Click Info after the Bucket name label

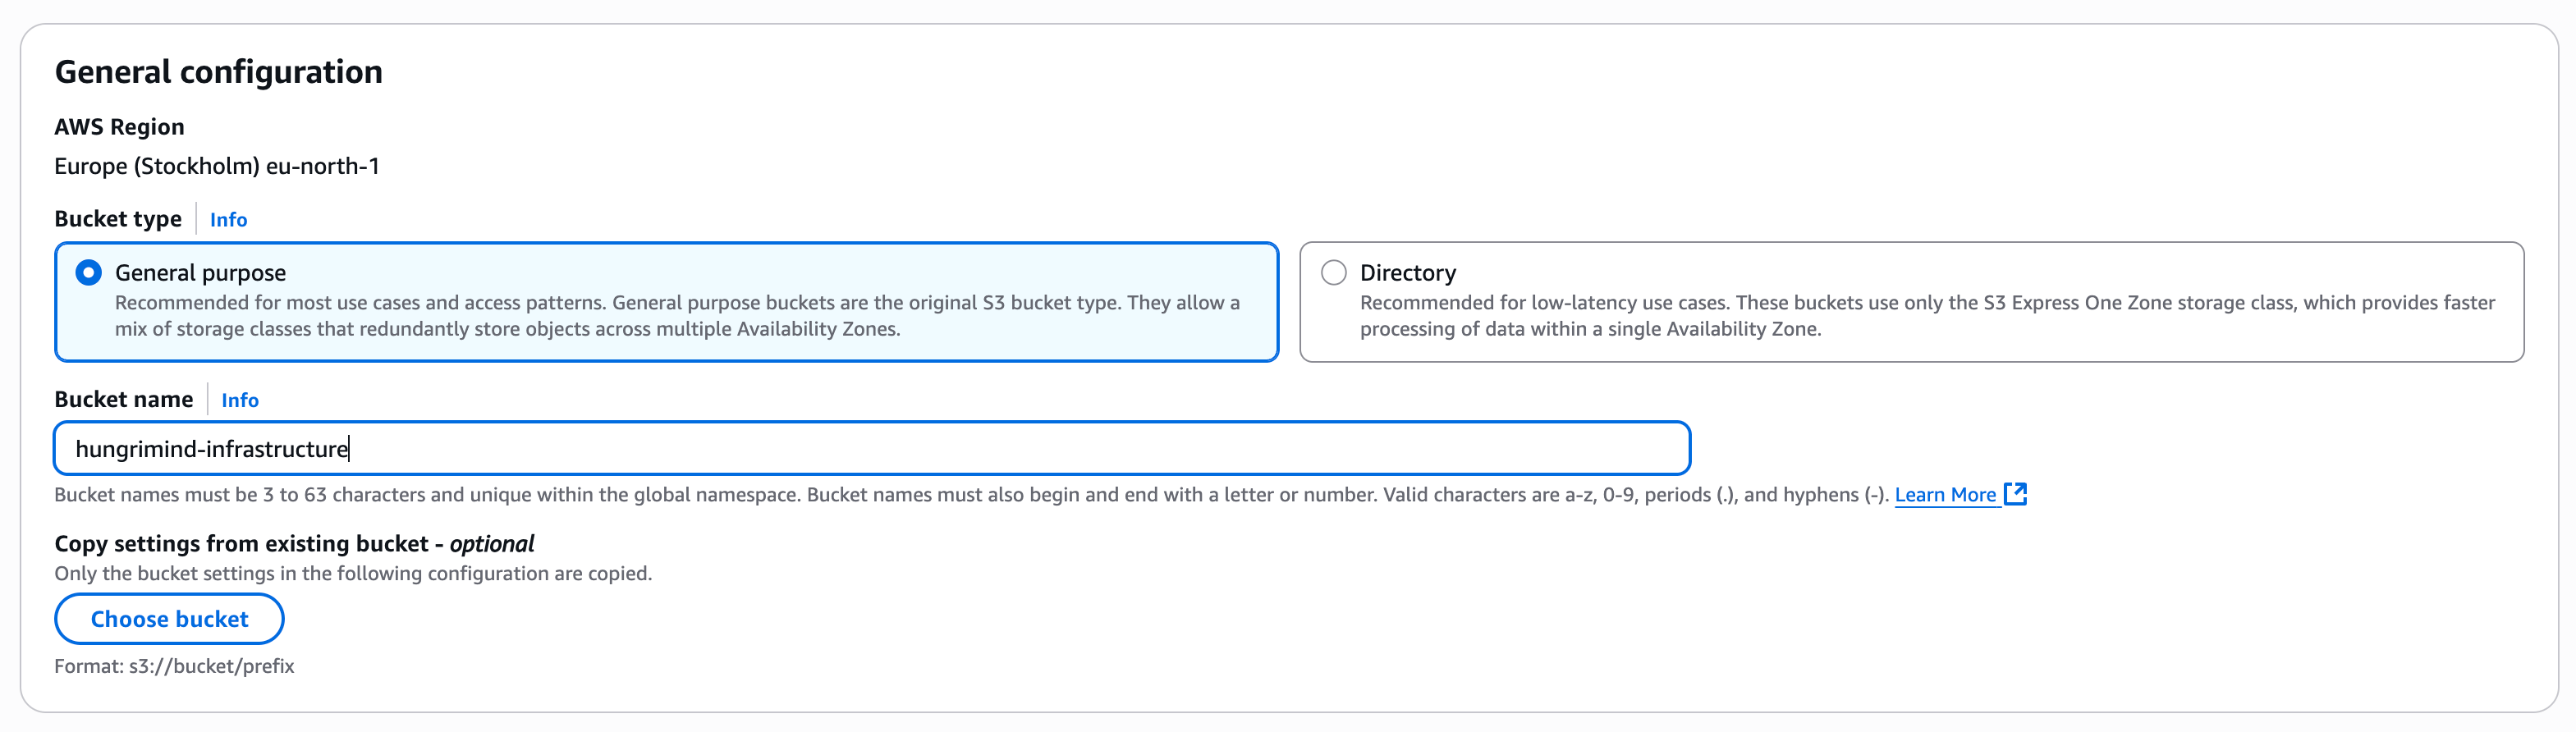point(240,399)
